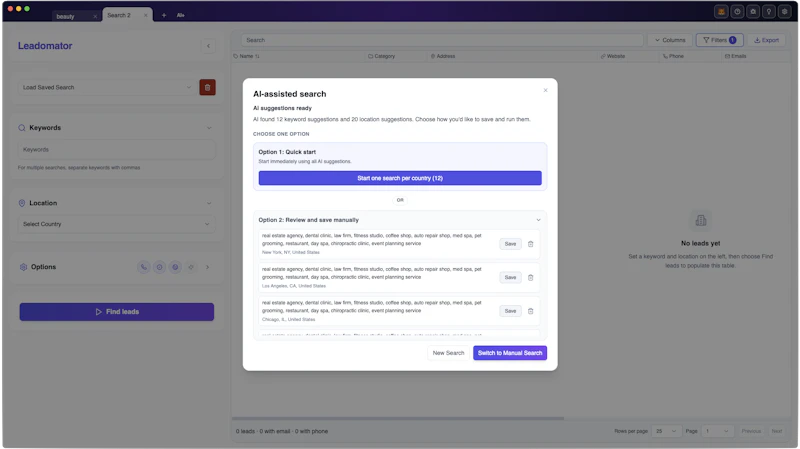Open the Columns dropdown
Viewport: 800px width, 449px height.
(670, 40)
